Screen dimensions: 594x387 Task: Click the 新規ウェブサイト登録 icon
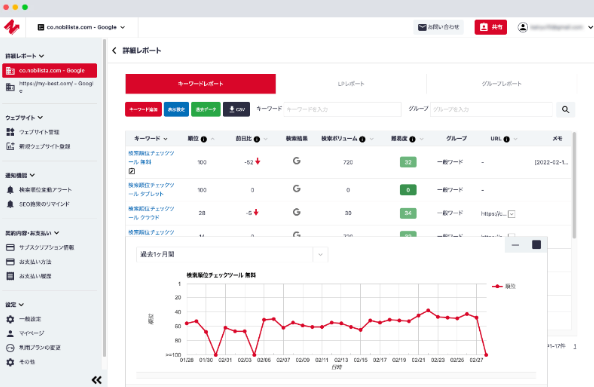click(x=10, y=146)
